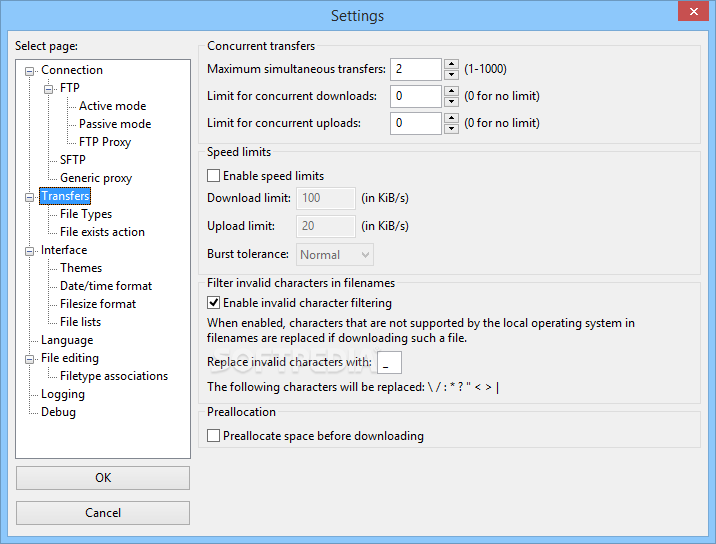The height and width of the screenshot is (544, 716).
Task: Select the Interface page
Action: (64, 250)
